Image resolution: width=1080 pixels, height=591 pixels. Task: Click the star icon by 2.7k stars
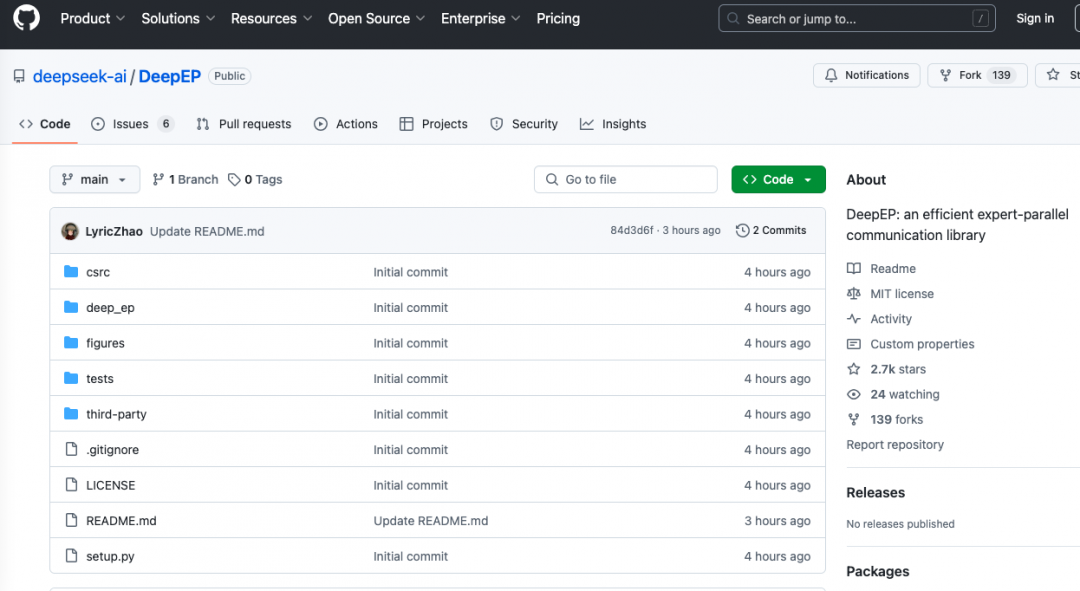pyautogui.click(x=853, y=369)
